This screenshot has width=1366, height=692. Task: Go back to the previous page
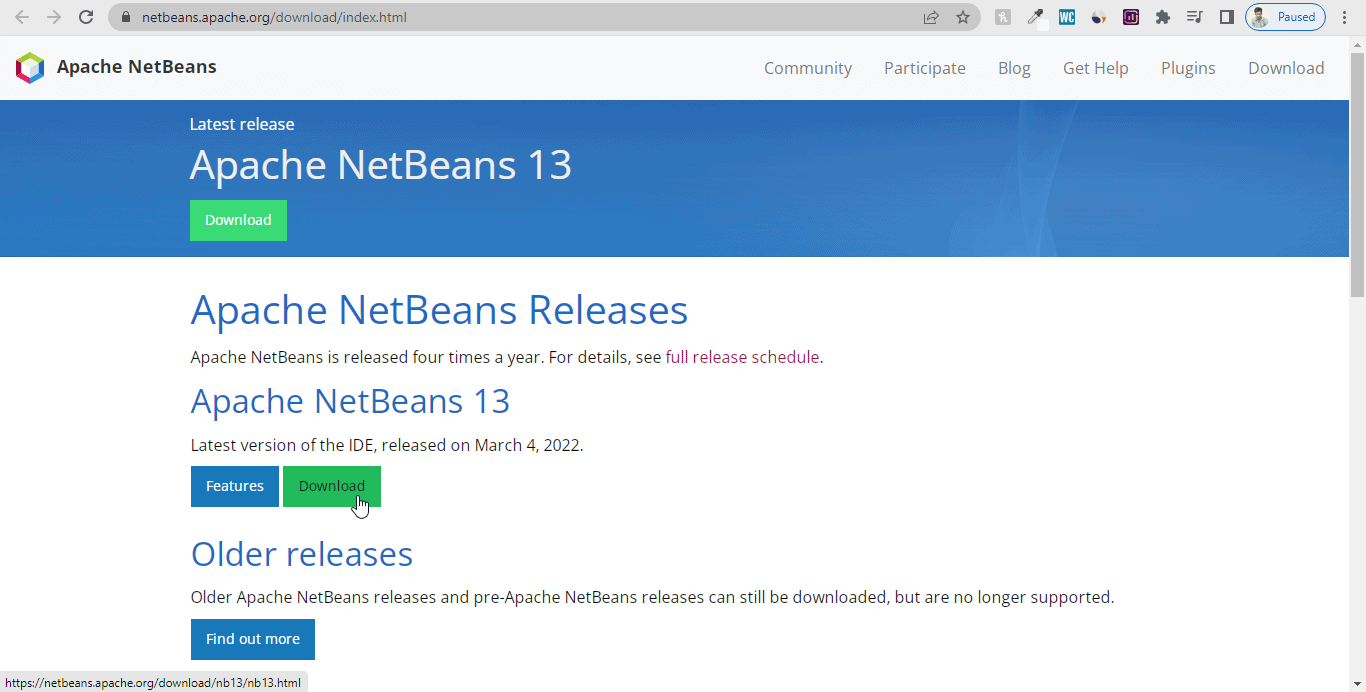22,17
